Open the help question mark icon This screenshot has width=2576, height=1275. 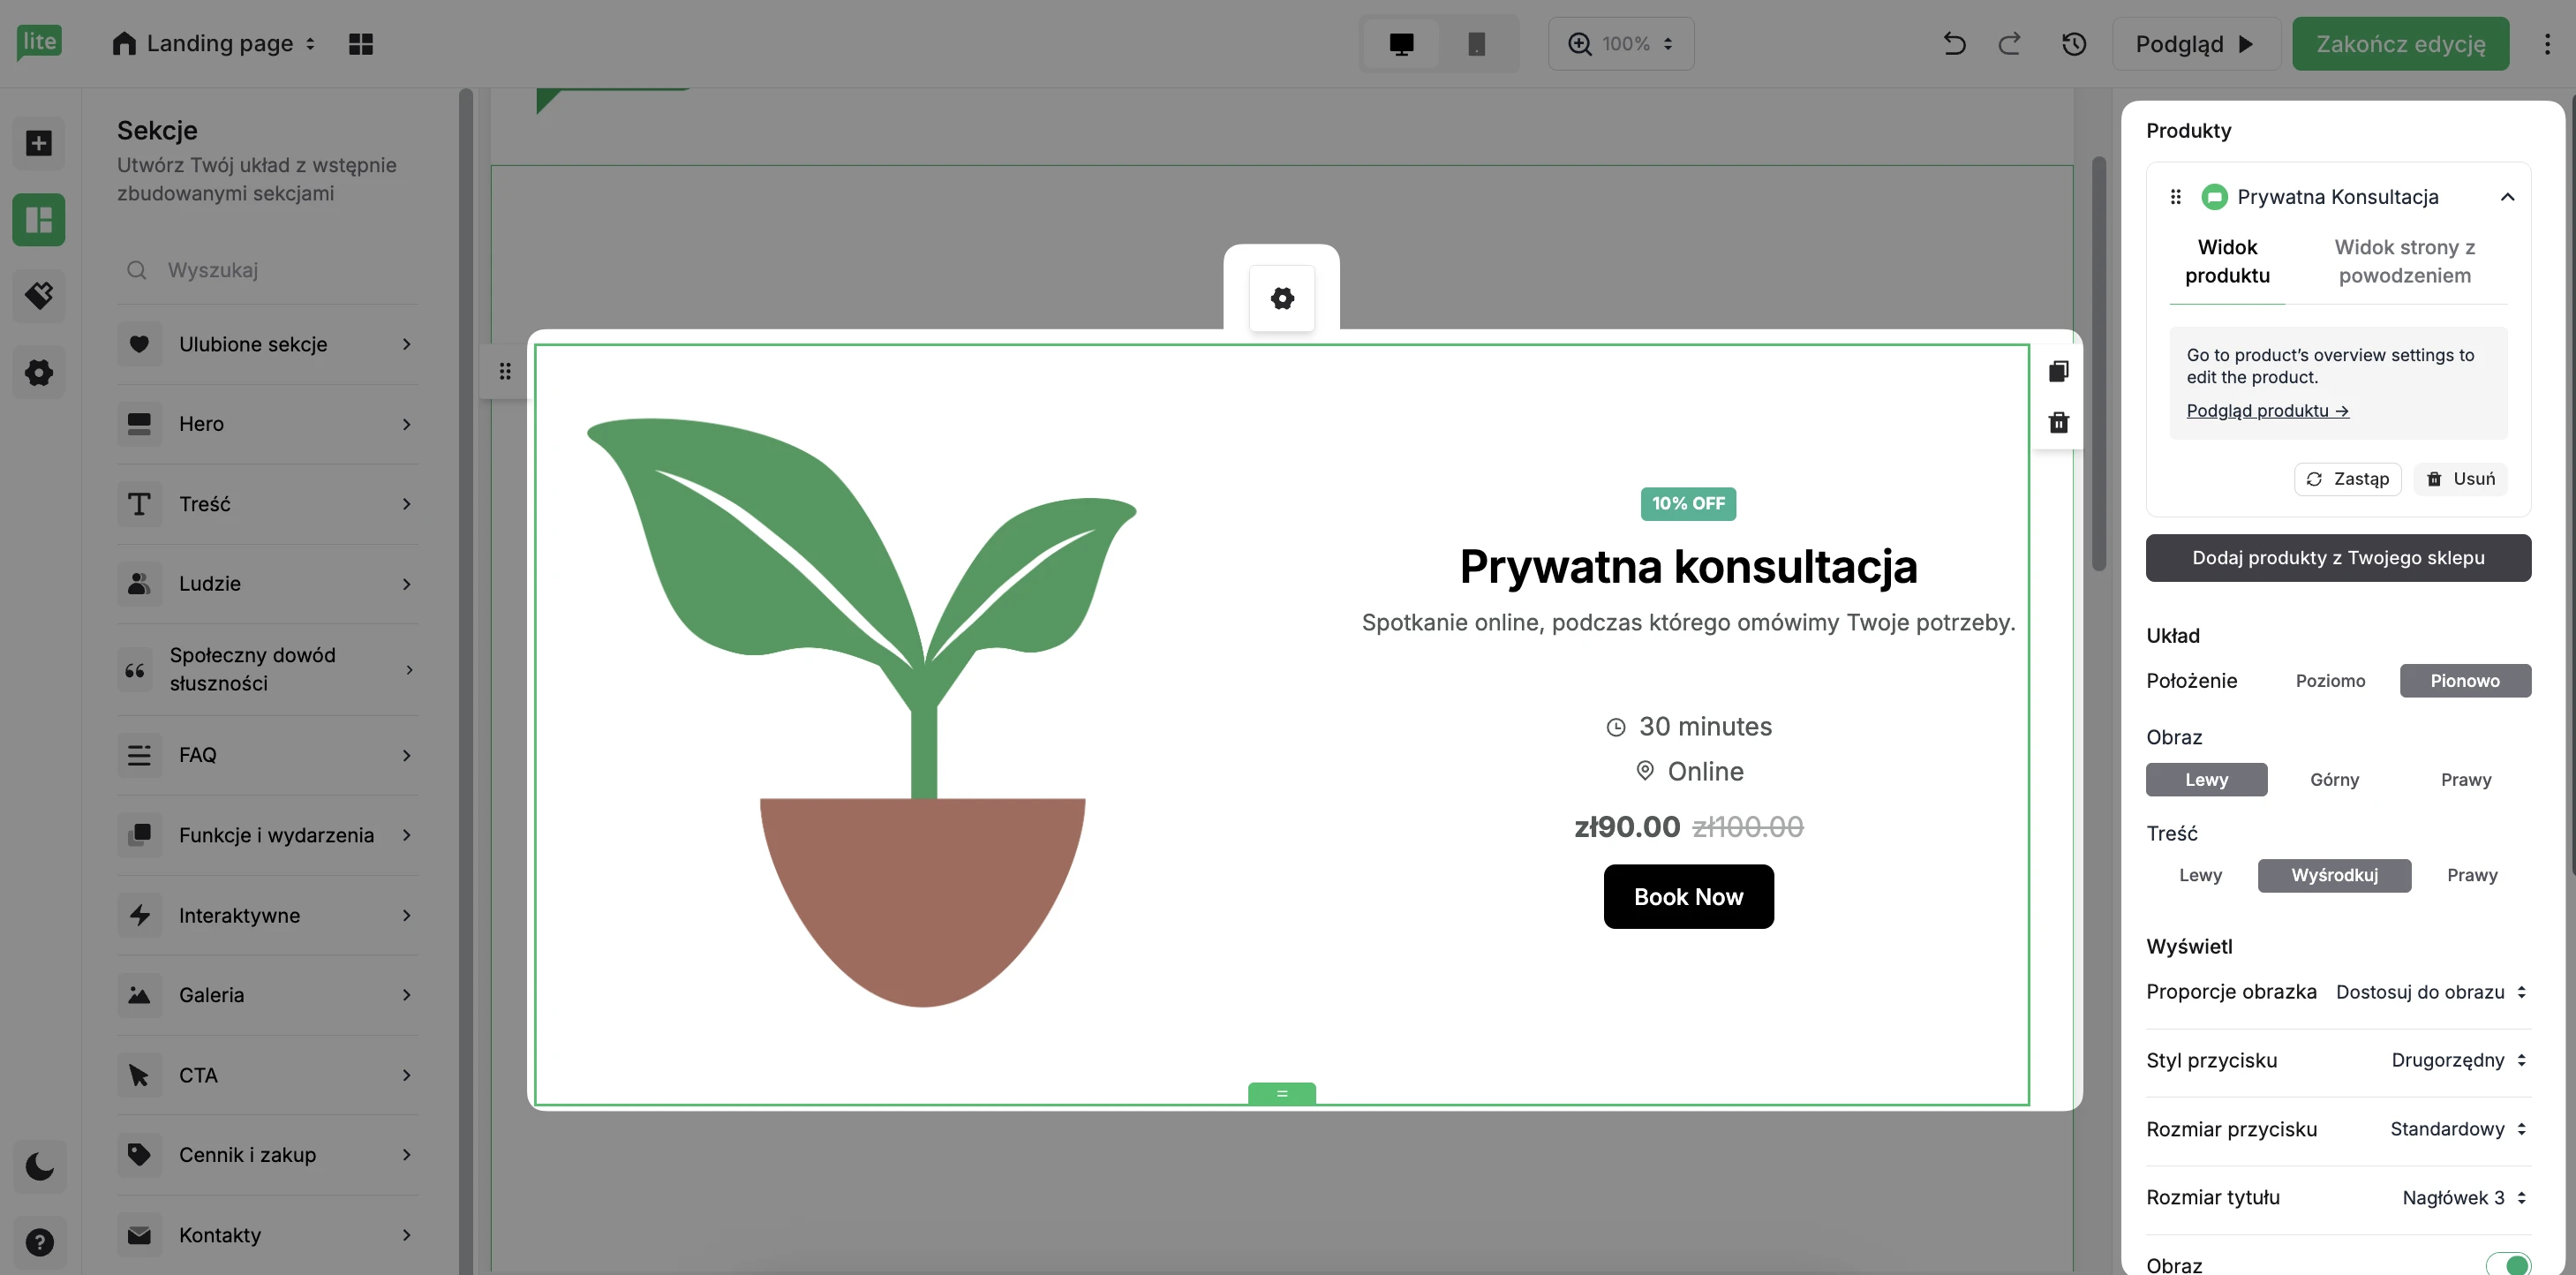point(39,1242)
